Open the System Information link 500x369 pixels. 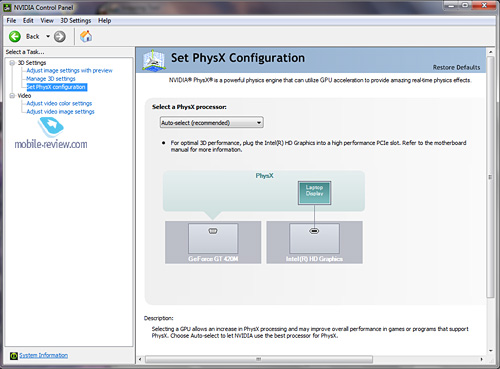43,355
